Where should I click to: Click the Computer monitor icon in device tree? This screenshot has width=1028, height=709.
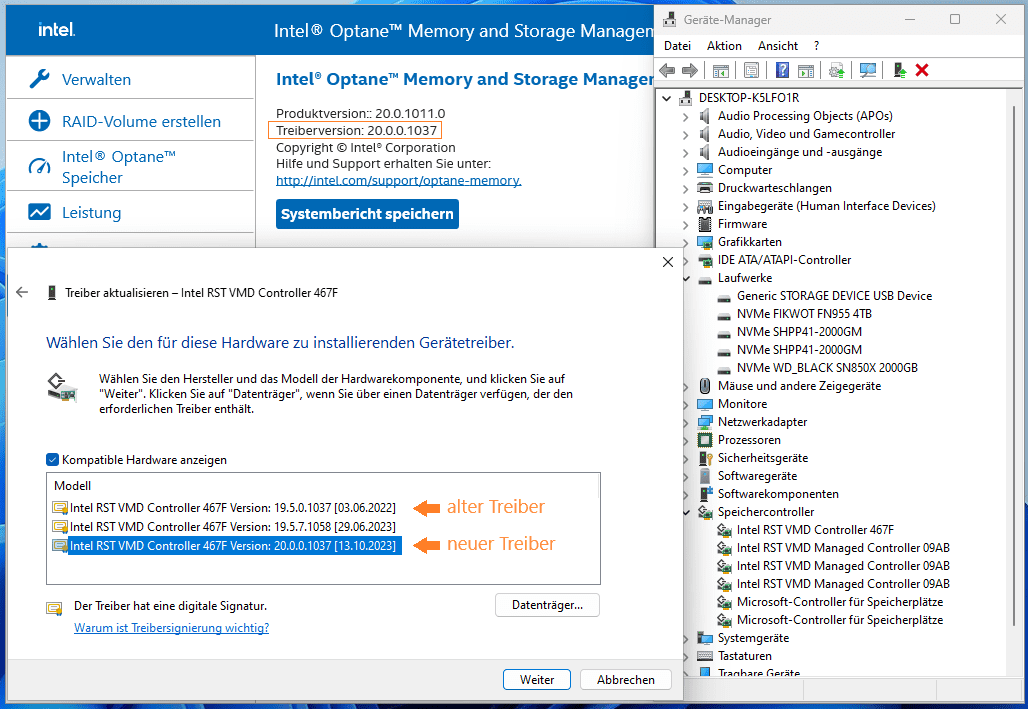click(x=705, y=170)
